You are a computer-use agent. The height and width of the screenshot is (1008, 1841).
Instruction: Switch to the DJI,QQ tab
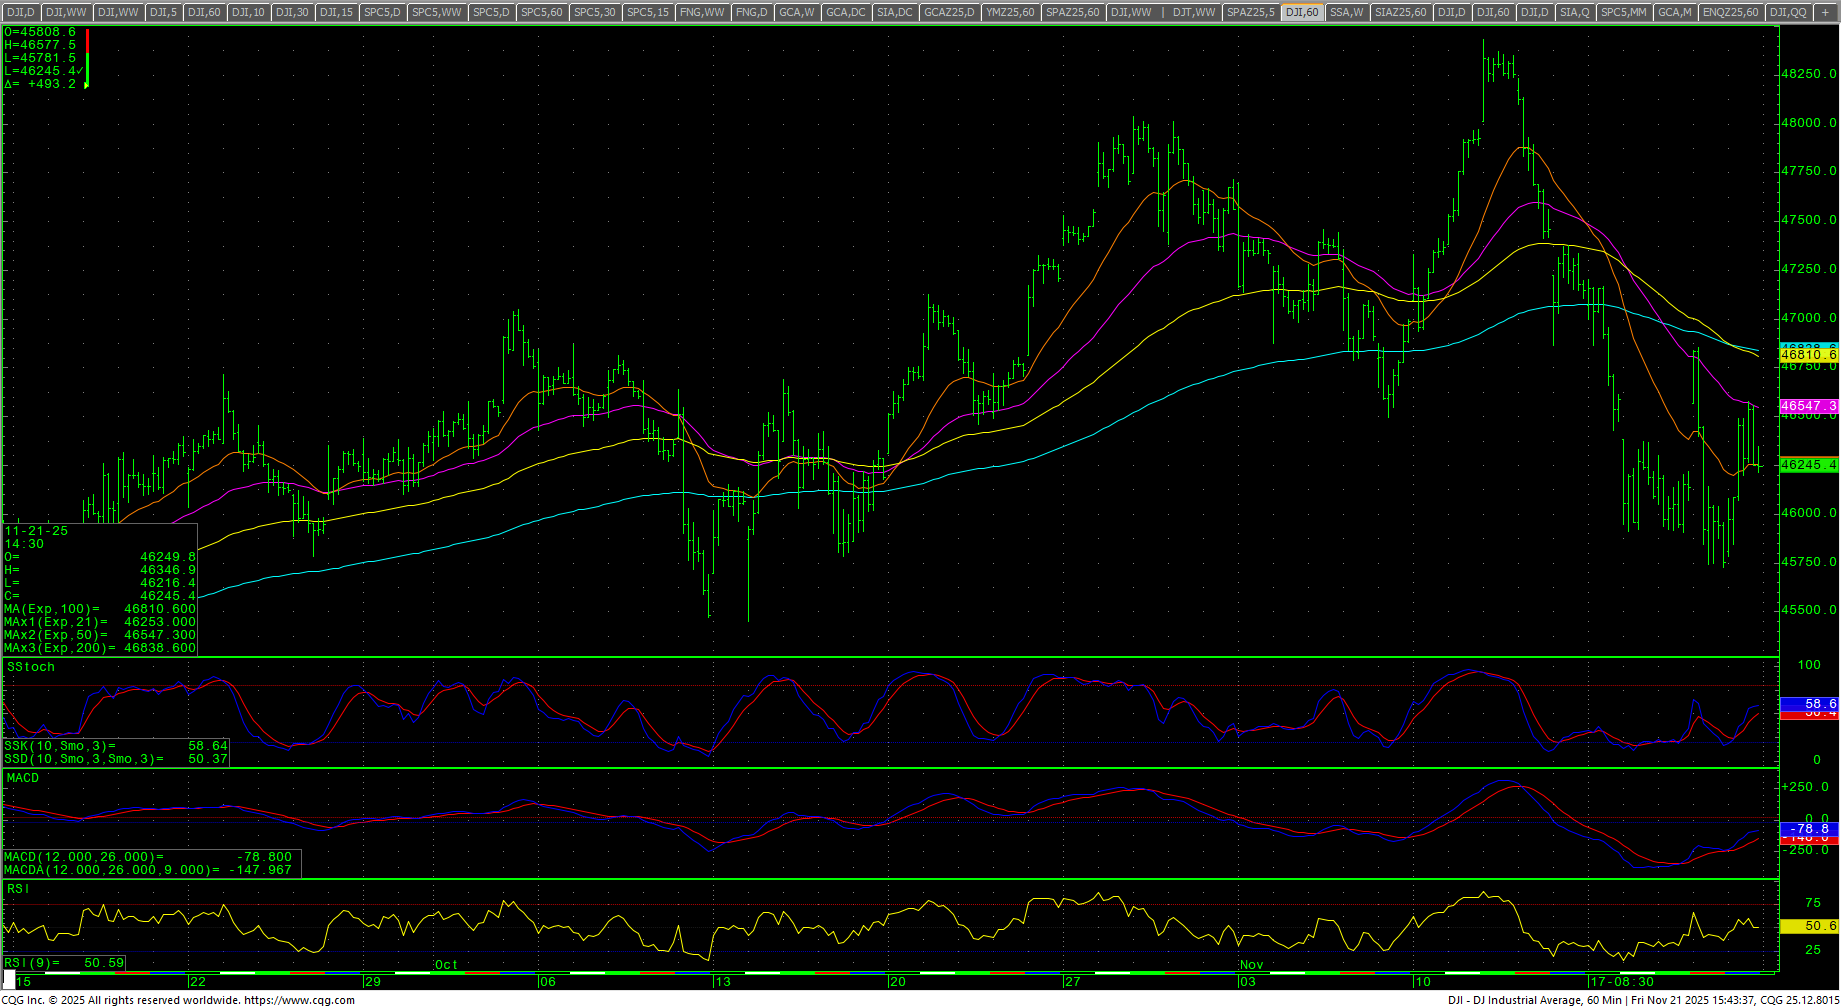[x=1787, y=12]
